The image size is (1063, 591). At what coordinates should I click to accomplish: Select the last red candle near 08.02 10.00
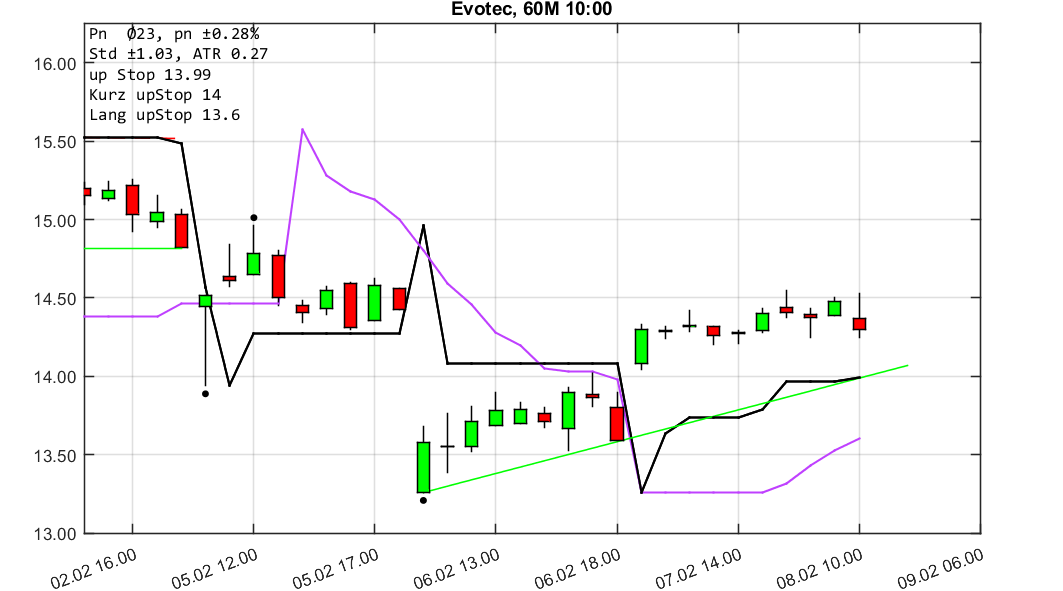coord(860,322)
